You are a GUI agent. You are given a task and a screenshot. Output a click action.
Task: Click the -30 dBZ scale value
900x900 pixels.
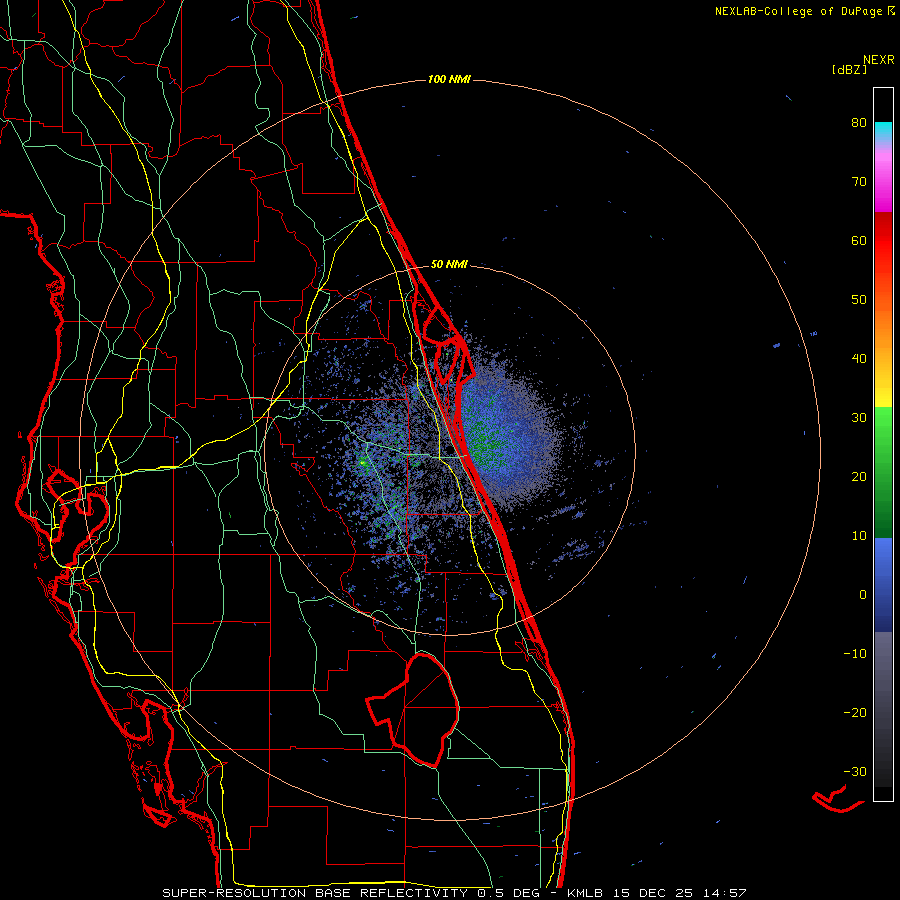[x=855, y=771]
